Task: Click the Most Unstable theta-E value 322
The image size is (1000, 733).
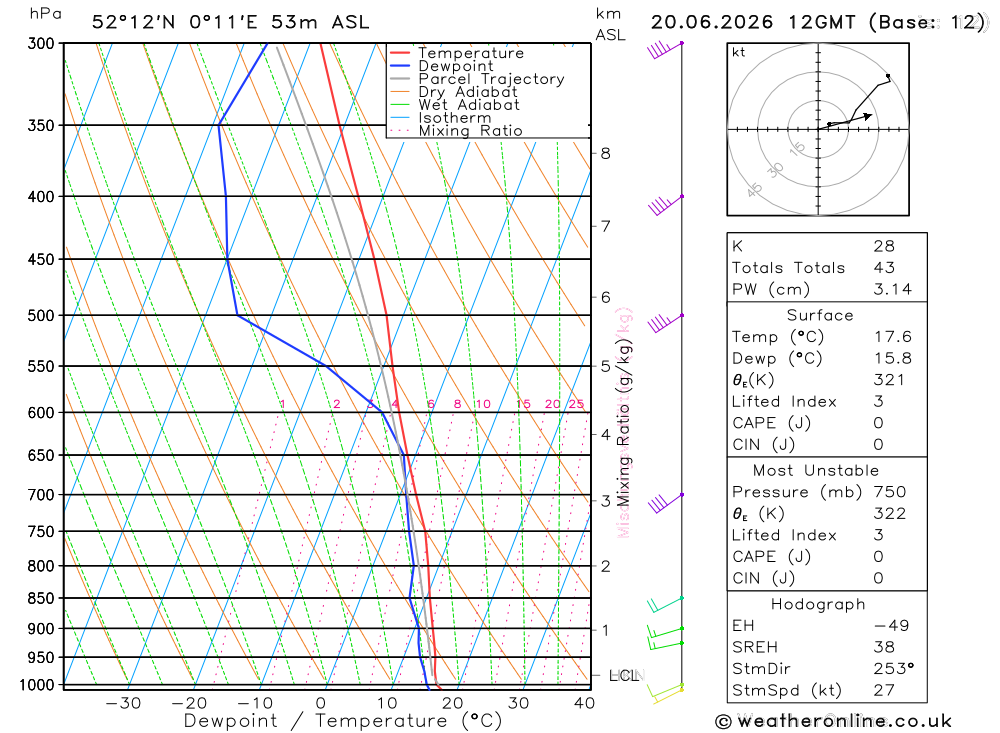Action: point(889,514)
